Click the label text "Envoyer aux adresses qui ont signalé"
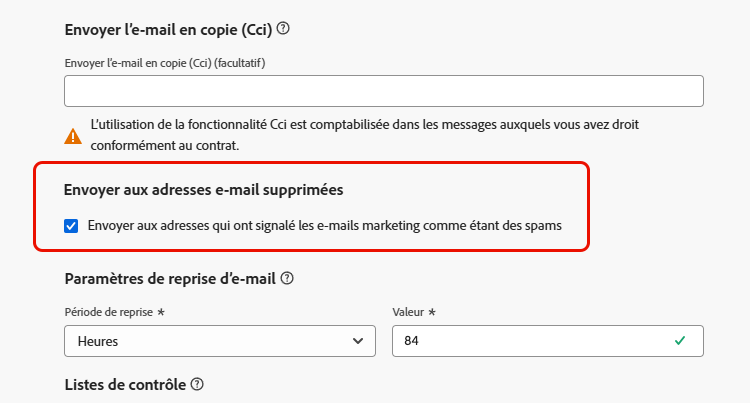The width and height of the screenshot is (750, 403). pyautogui.click(x=200, y=226)
